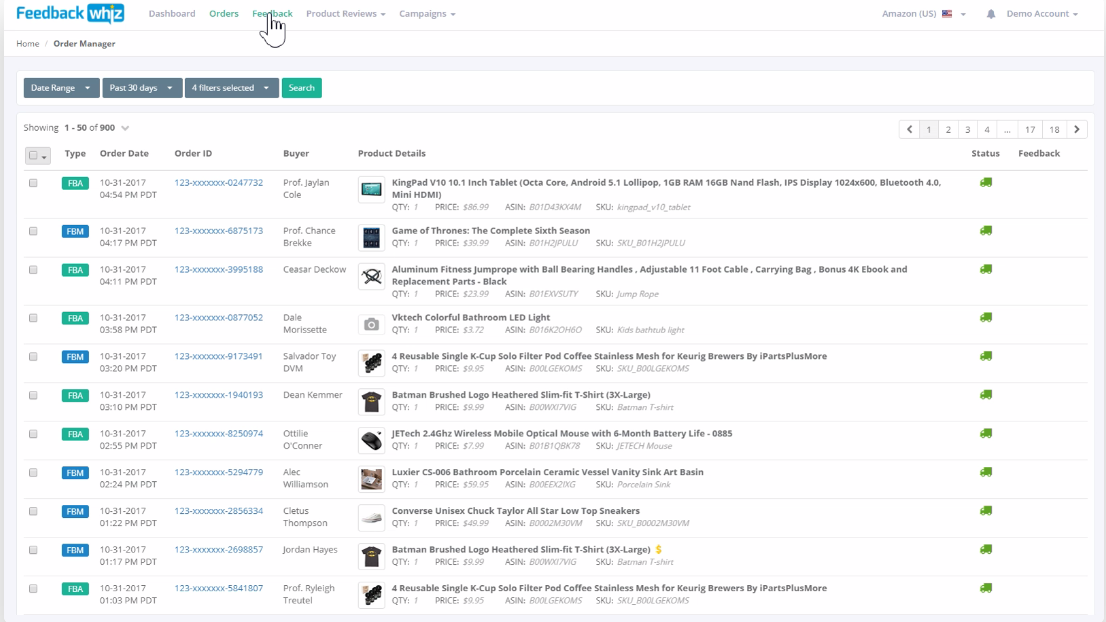This screenshot has width=1106, height=622.
Task: Click camera placeholder for Vktech LED Light
Action: click(371, 324)
